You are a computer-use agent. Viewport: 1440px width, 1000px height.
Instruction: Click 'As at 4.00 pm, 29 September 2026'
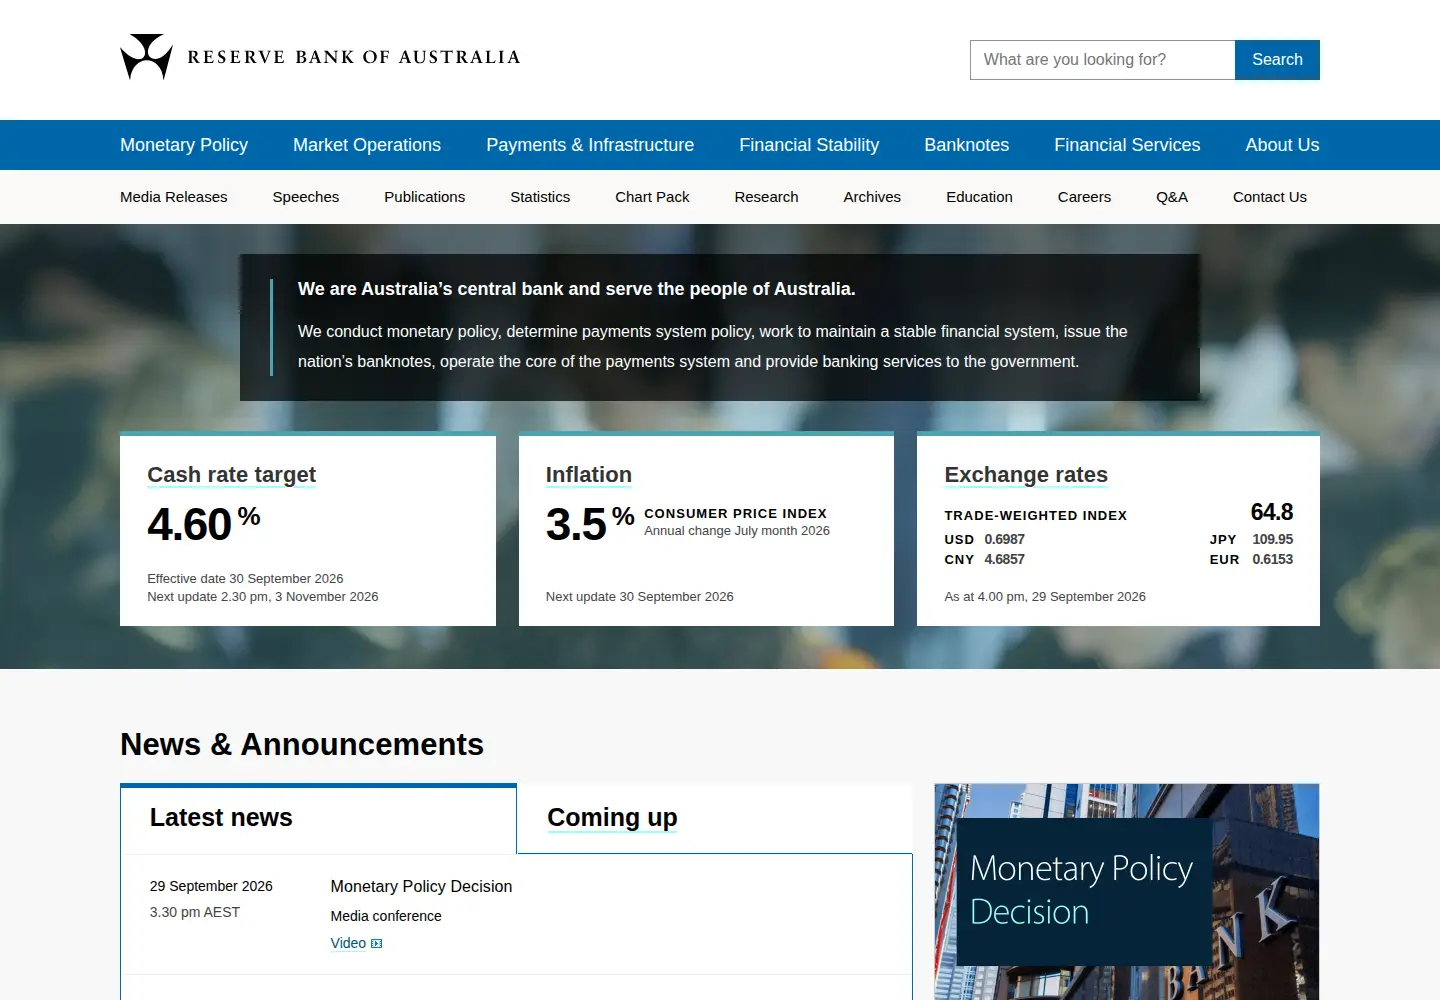(x=1045, y=596)
